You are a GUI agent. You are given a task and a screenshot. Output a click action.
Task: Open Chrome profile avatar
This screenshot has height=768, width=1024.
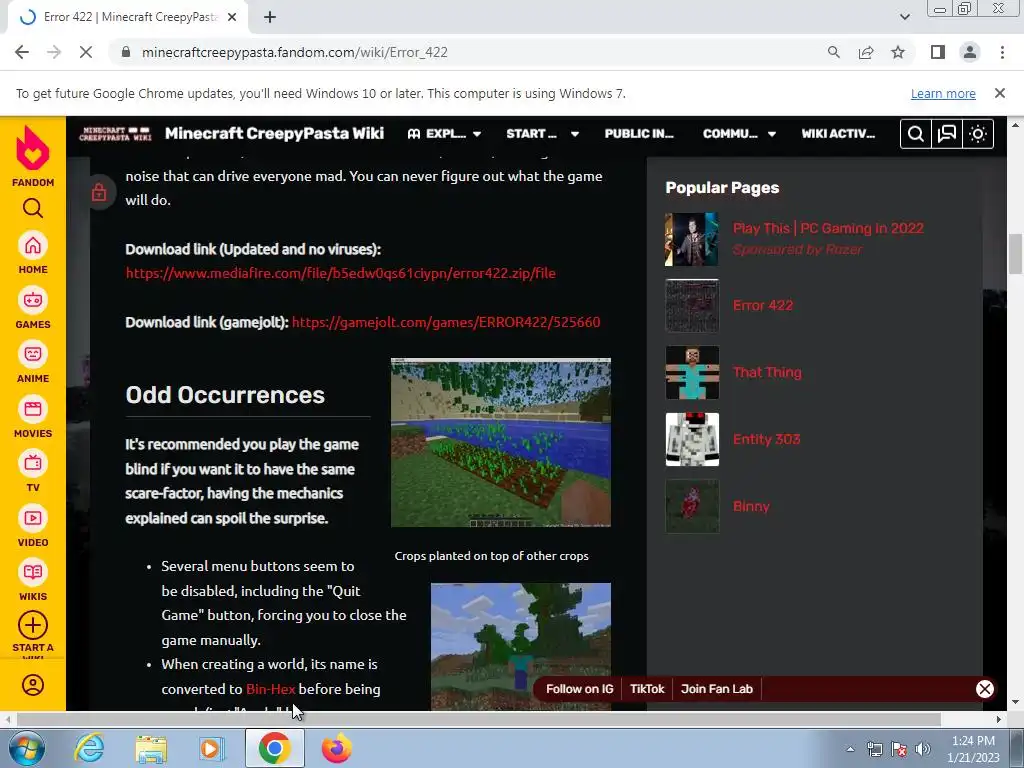point(970,52)
